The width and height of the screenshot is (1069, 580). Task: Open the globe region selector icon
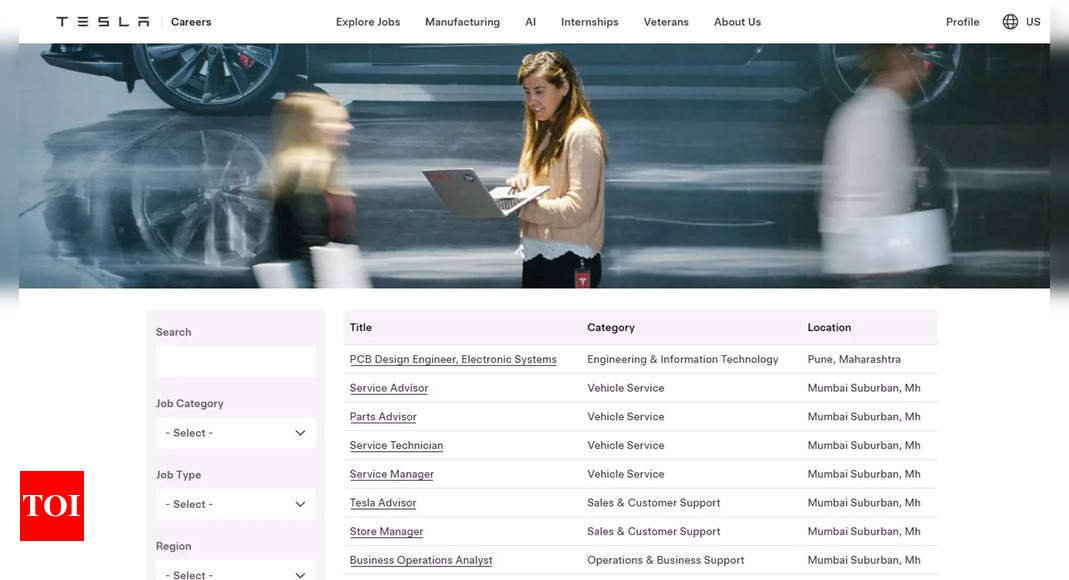(x=1010, y=22)
